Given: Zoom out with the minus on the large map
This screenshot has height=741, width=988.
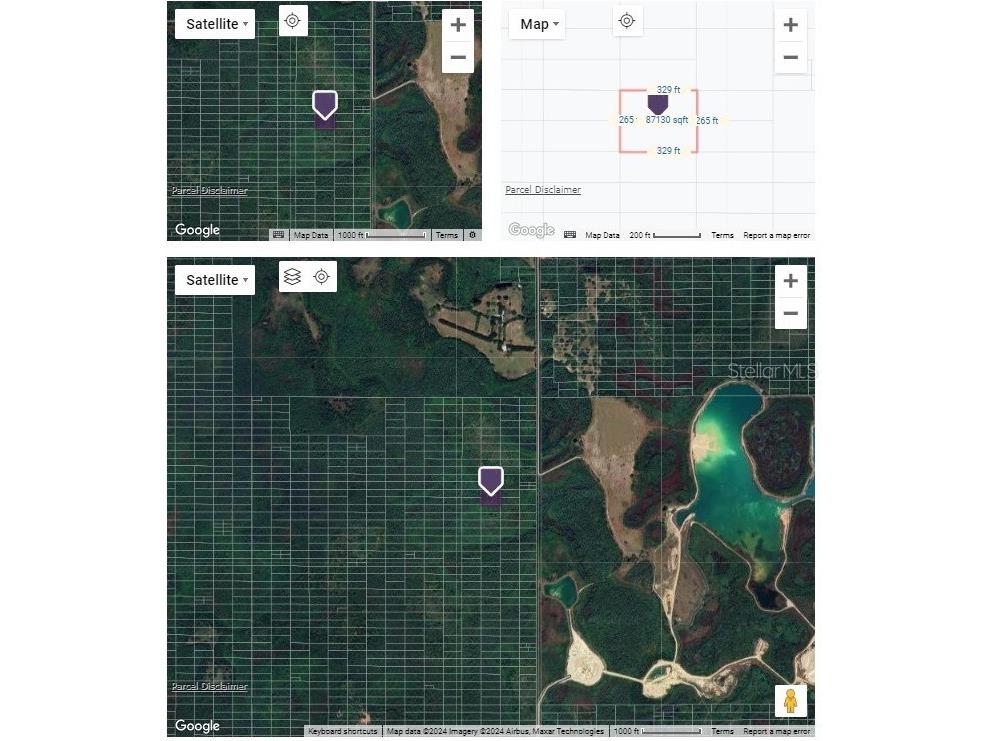Looking at the screenshot, I should pyautogui.click(x=790, y=313).
